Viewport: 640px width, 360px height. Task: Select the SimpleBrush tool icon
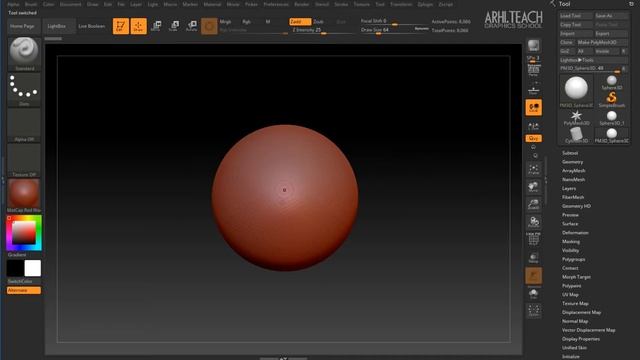611,99
